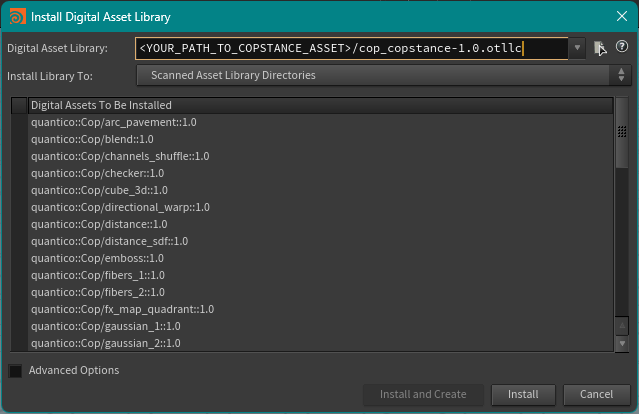Image resolution: width=639 pixels, height=414 pixels.
Task: Select quantico::Cop/arc_pavement::1.0 in the list
Action: pyautogui.click(x=113, y=122)
